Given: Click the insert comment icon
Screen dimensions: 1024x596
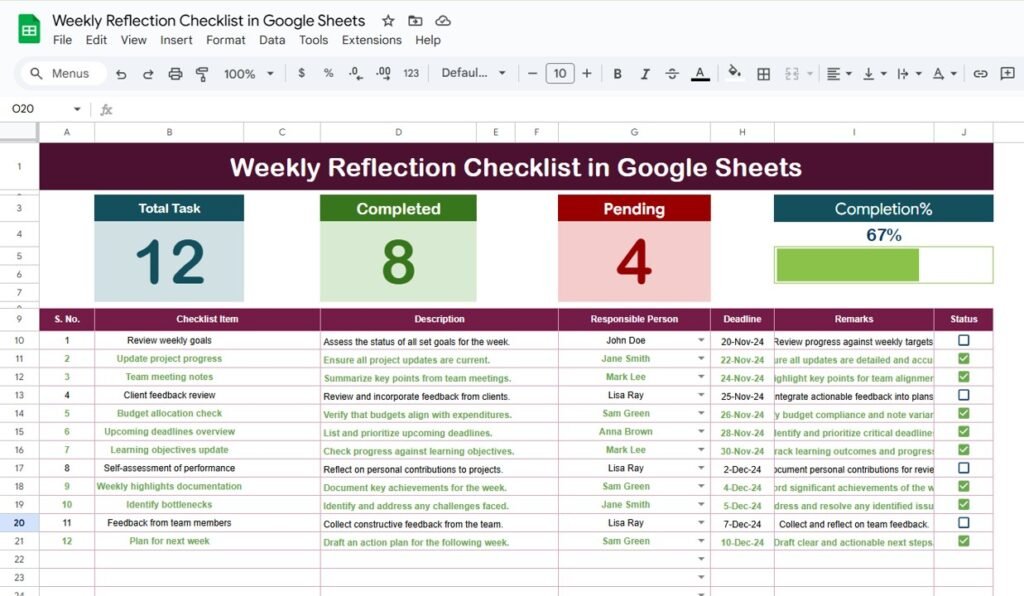Looking at the screenshot, I should (x=1006, y=73).
